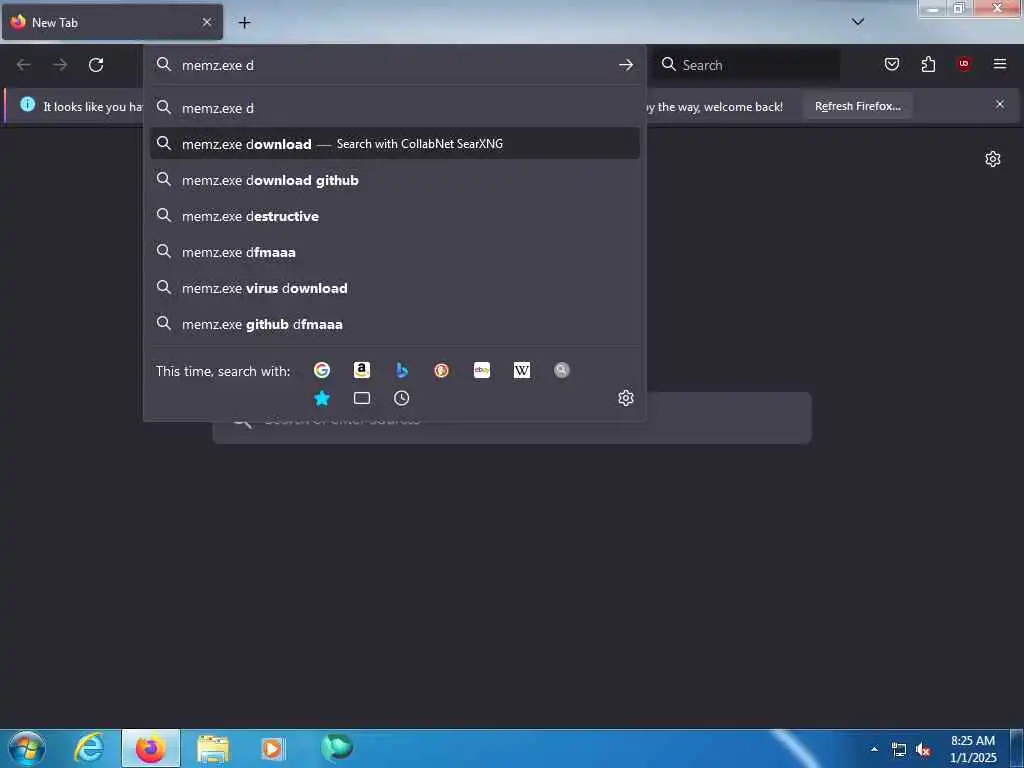Click the muted volume tray icon
This screenshot has height=768, width=1024.
(923, 750)
